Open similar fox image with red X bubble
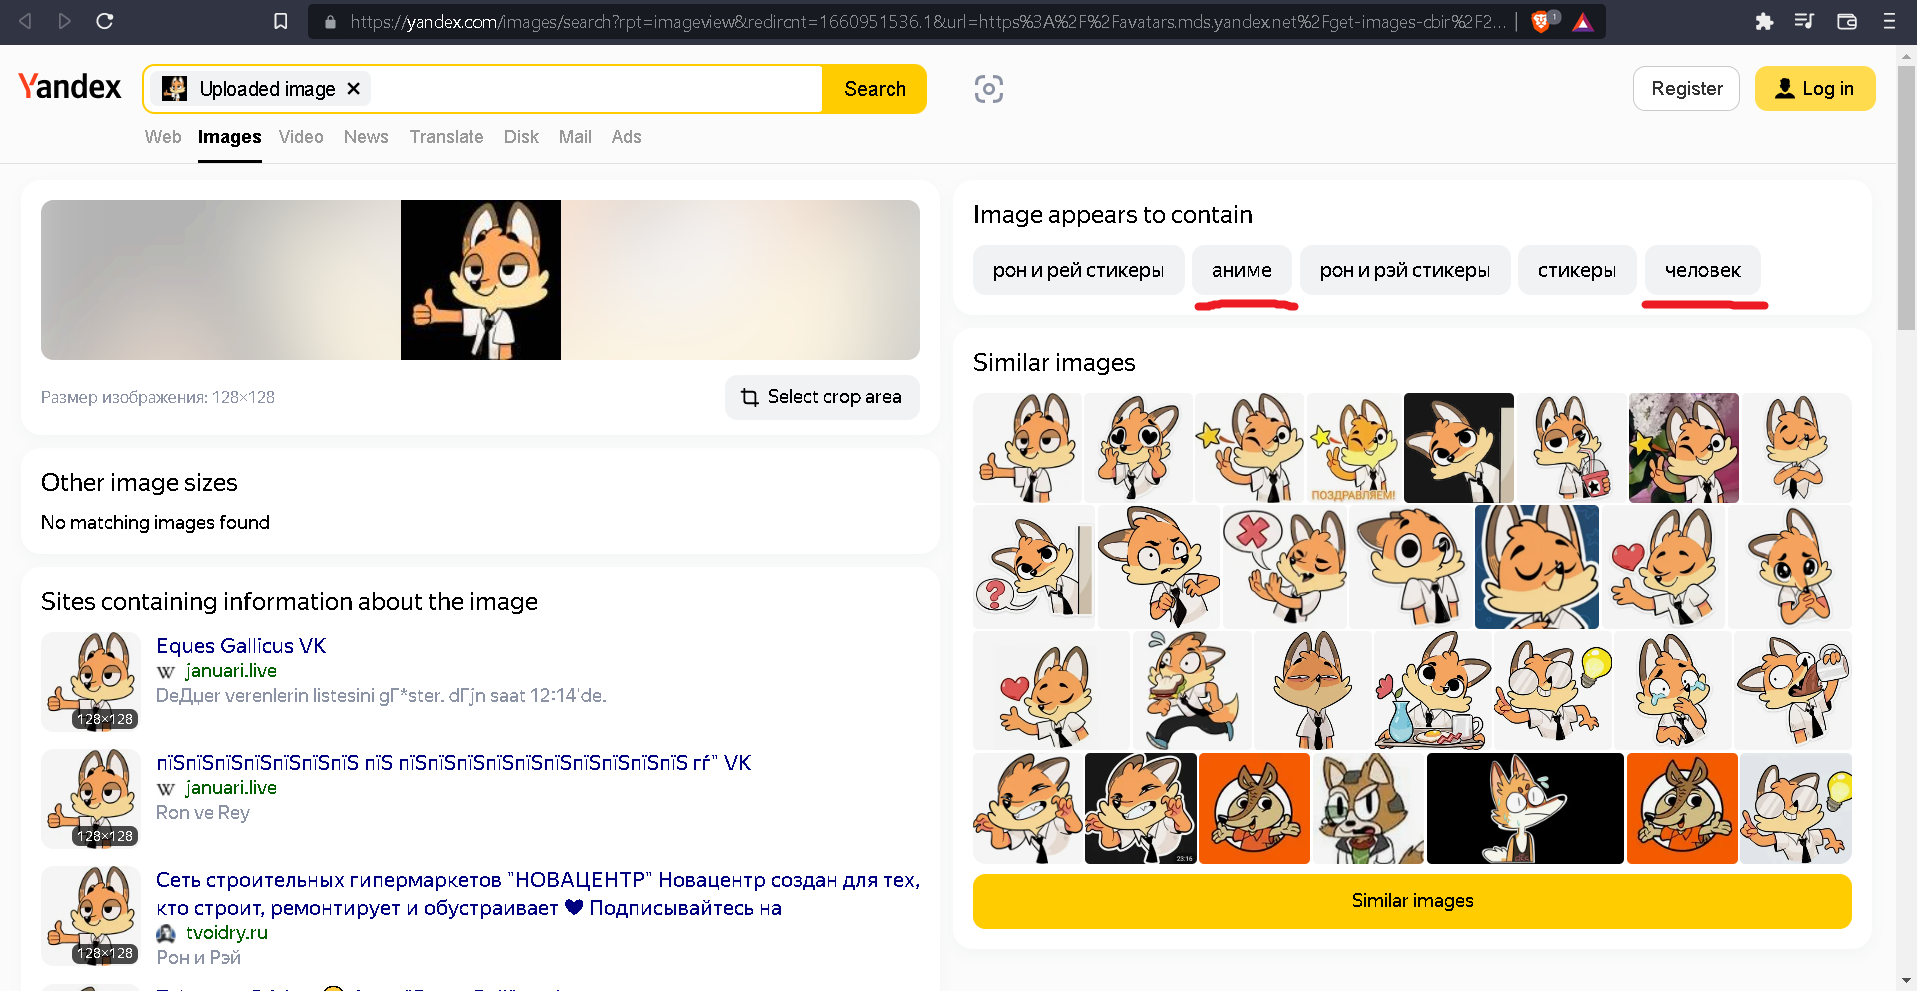The height and width of the screenshot is (991, 1917). click(1284, 567)
